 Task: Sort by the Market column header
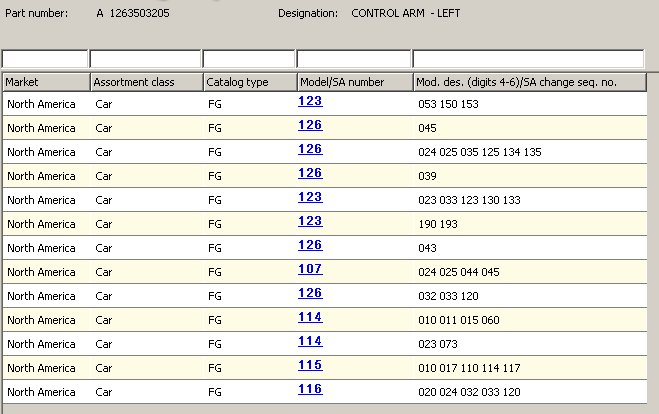tap(46, 82)
